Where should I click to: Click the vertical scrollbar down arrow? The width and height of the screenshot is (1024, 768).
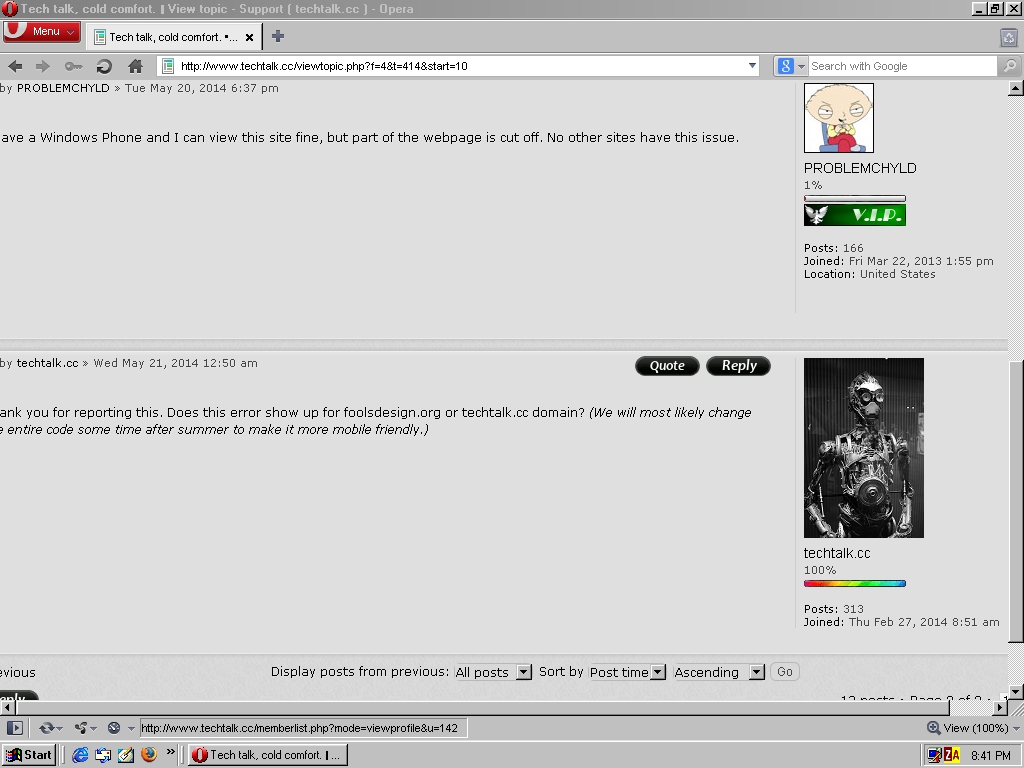click(x=1016, y=691)
